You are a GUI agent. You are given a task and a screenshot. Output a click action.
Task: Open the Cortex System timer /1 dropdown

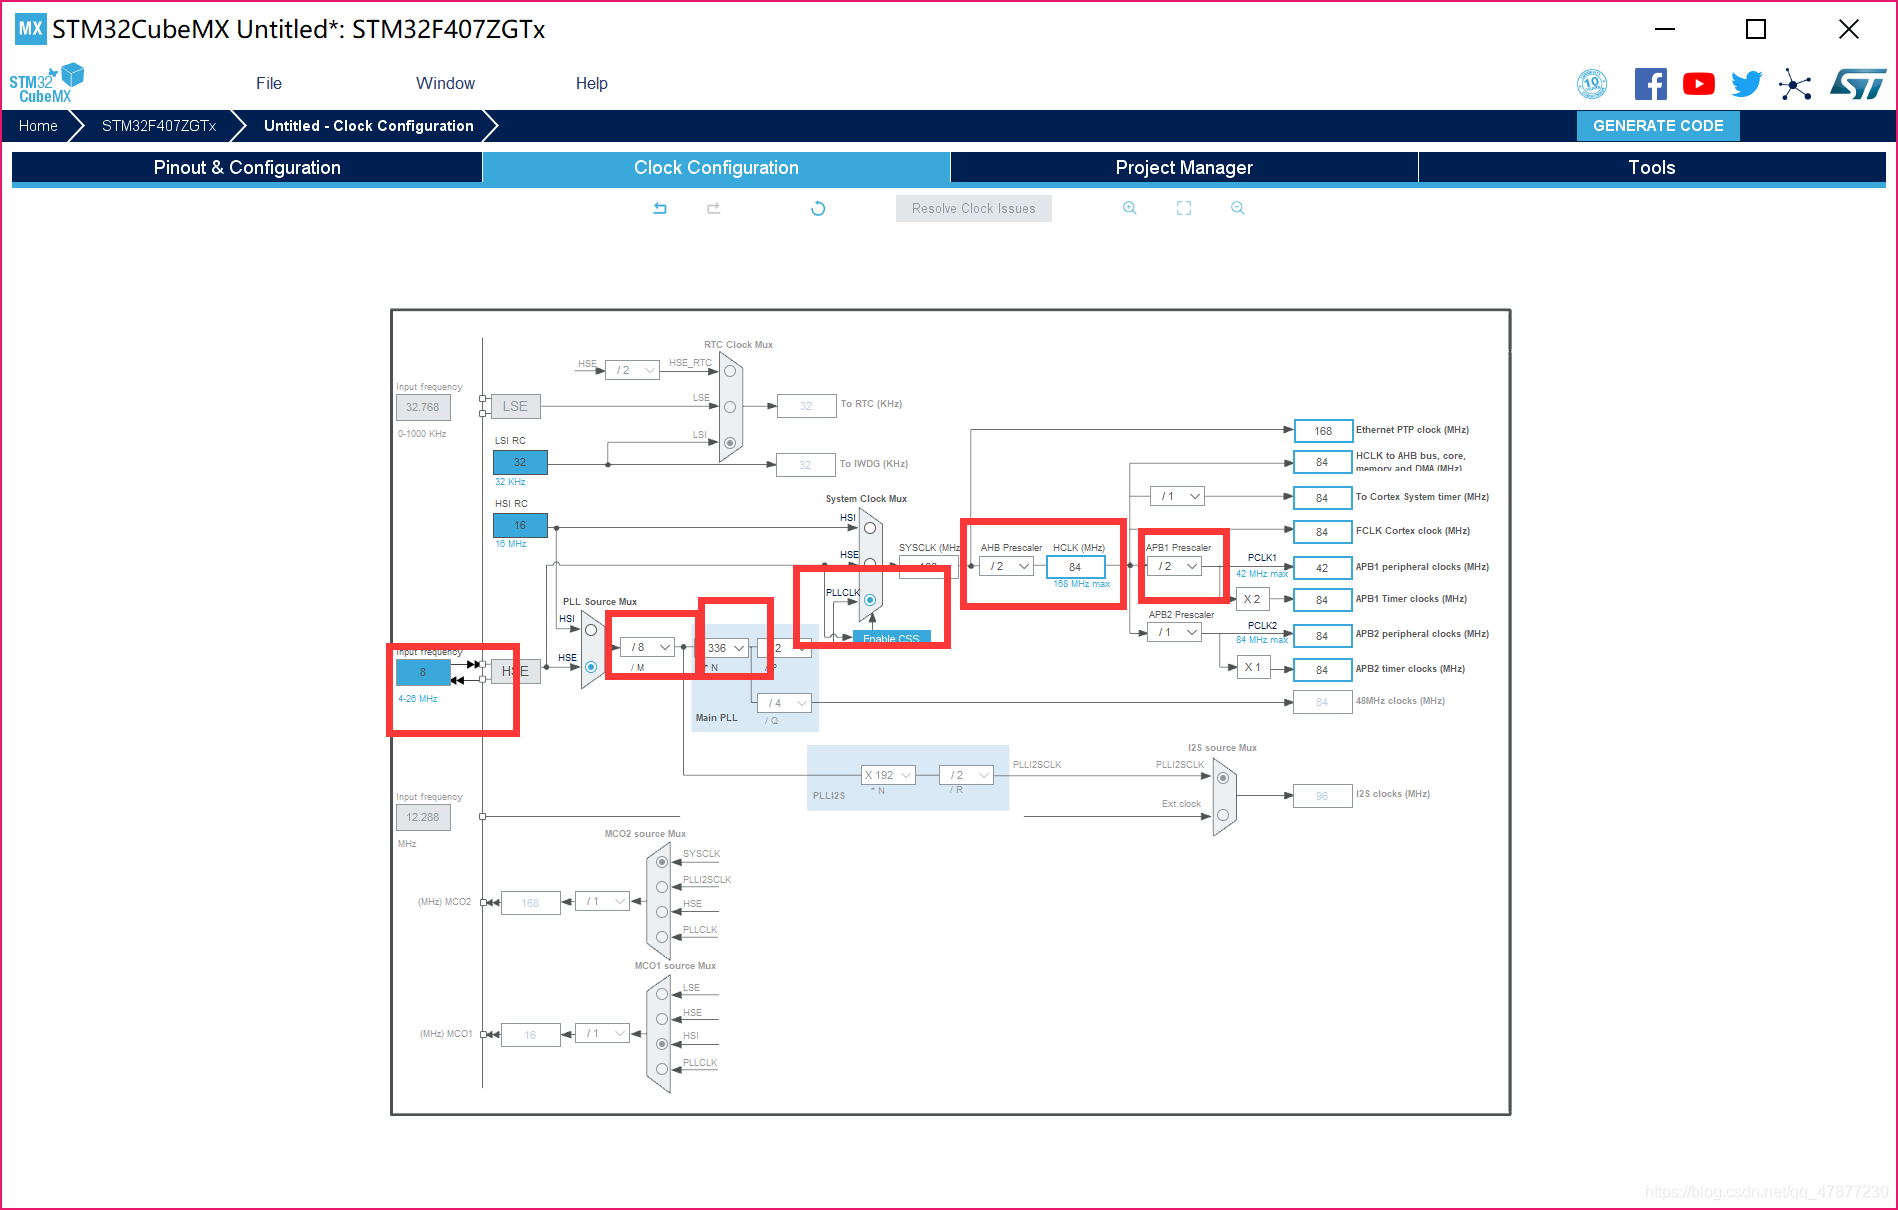[x=1178, y=496]
